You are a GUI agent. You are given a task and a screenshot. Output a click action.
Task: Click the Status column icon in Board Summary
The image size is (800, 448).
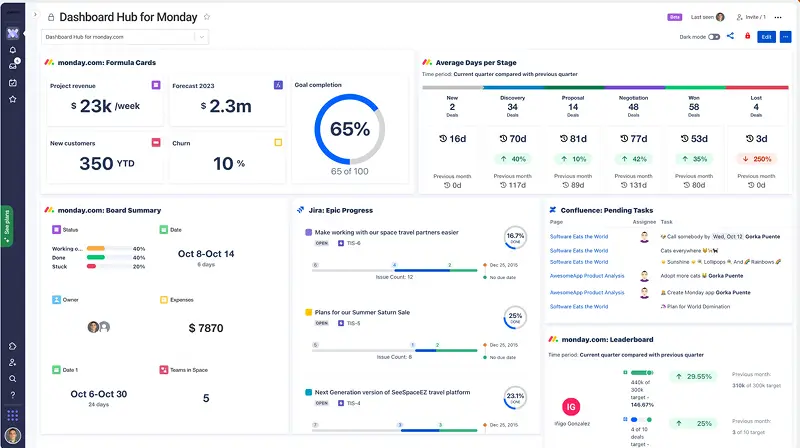tap(56, 230)
